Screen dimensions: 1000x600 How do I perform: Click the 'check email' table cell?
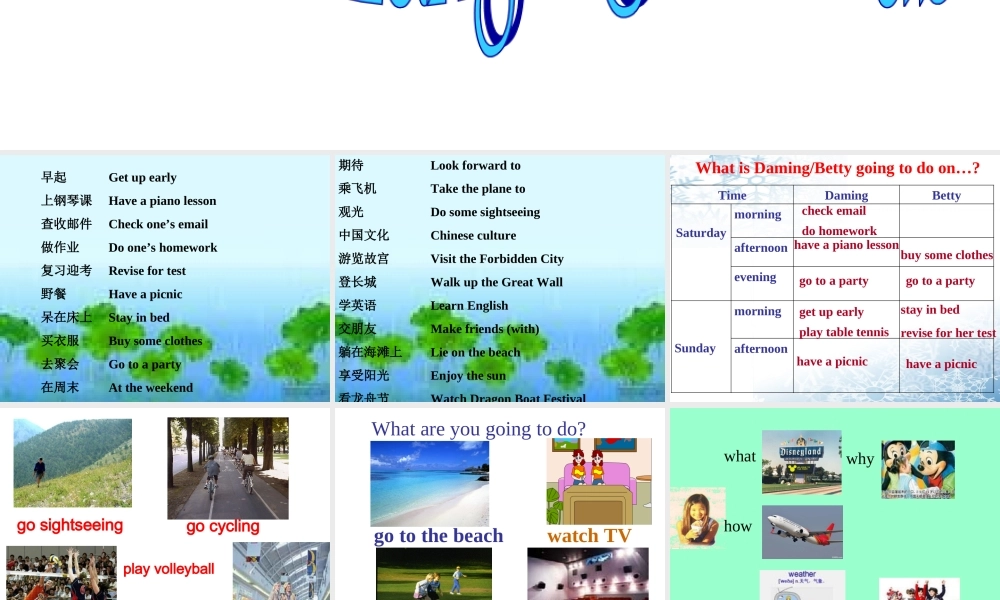coord(834,211)
